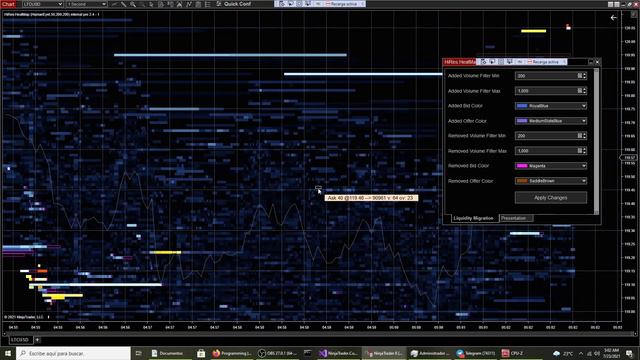Open the Windows Start menu

point(8,353)
